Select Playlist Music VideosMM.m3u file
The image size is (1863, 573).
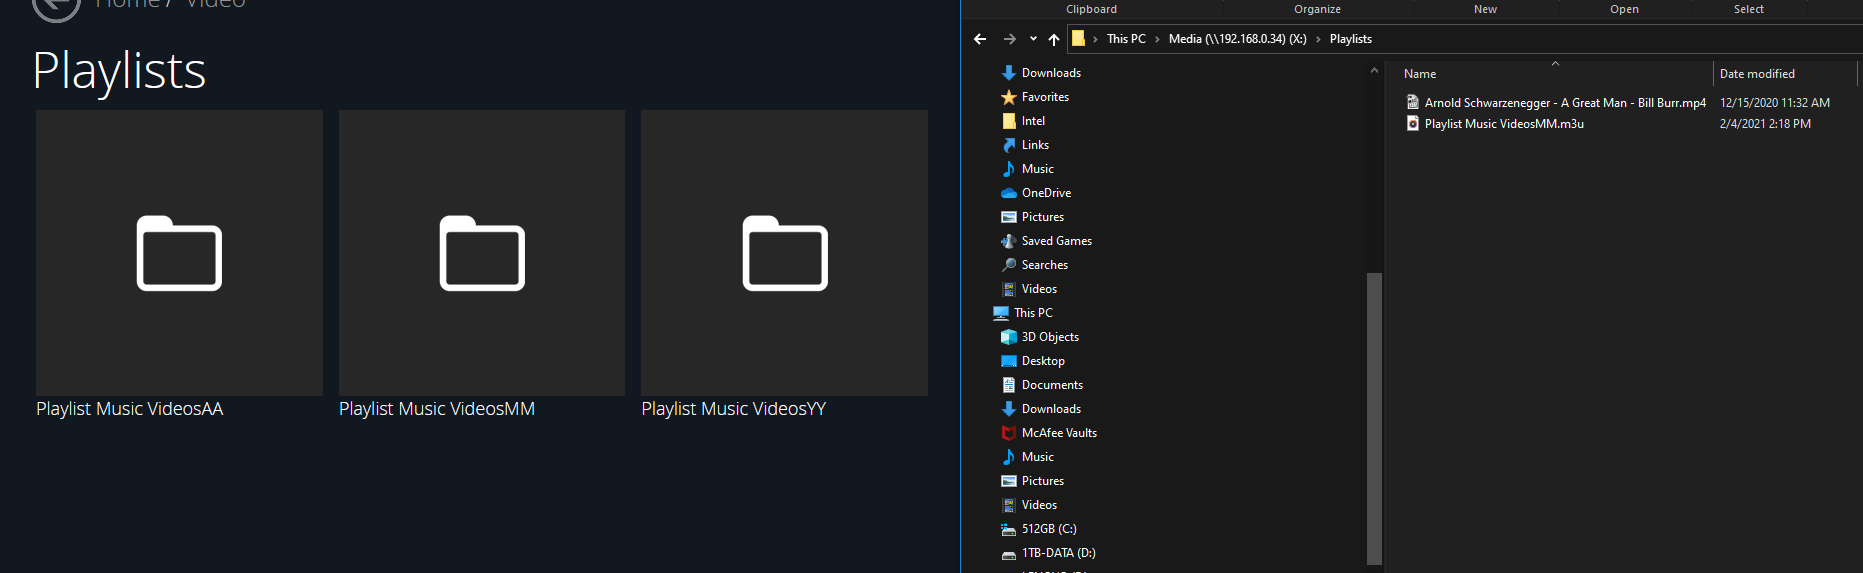1503,124
